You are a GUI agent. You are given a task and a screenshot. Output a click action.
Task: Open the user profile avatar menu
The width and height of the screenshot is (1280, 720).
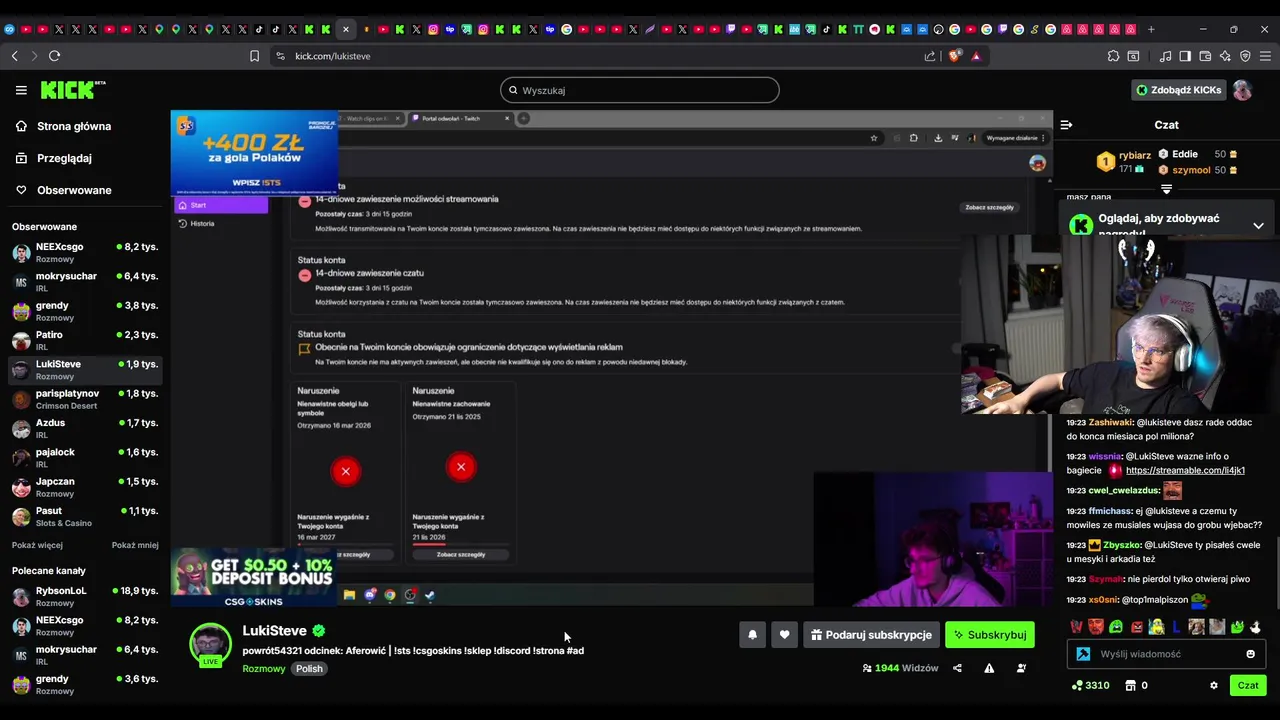click(1242, 90)
